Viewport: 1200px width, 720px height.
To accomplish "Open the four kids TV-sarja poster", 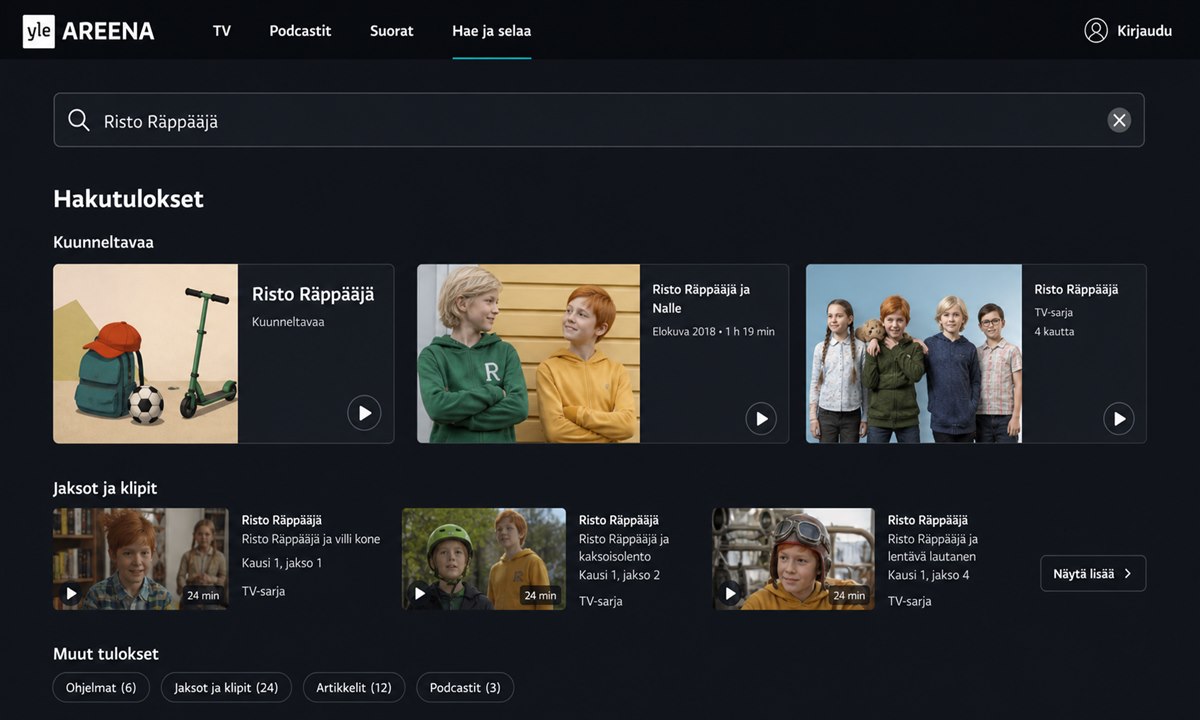I will tap(914, 354).
